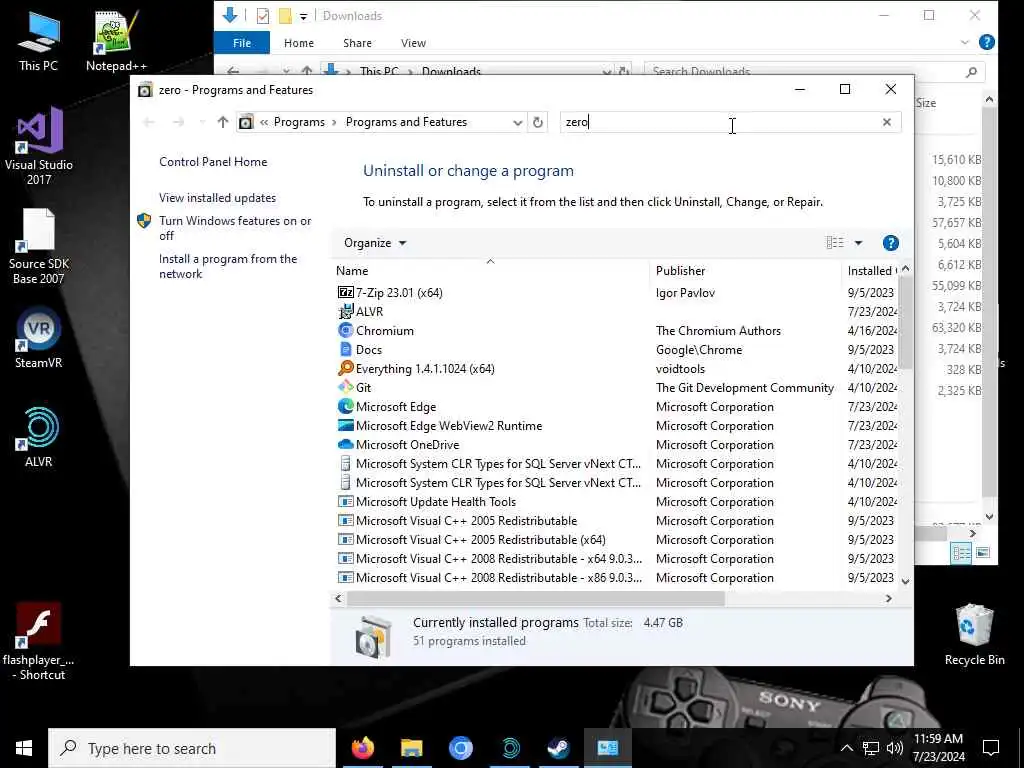Open Quick Access Toolbar customize dropdown in Downloads
This screenshot has height=768, width=1024.
pos(303,16)
